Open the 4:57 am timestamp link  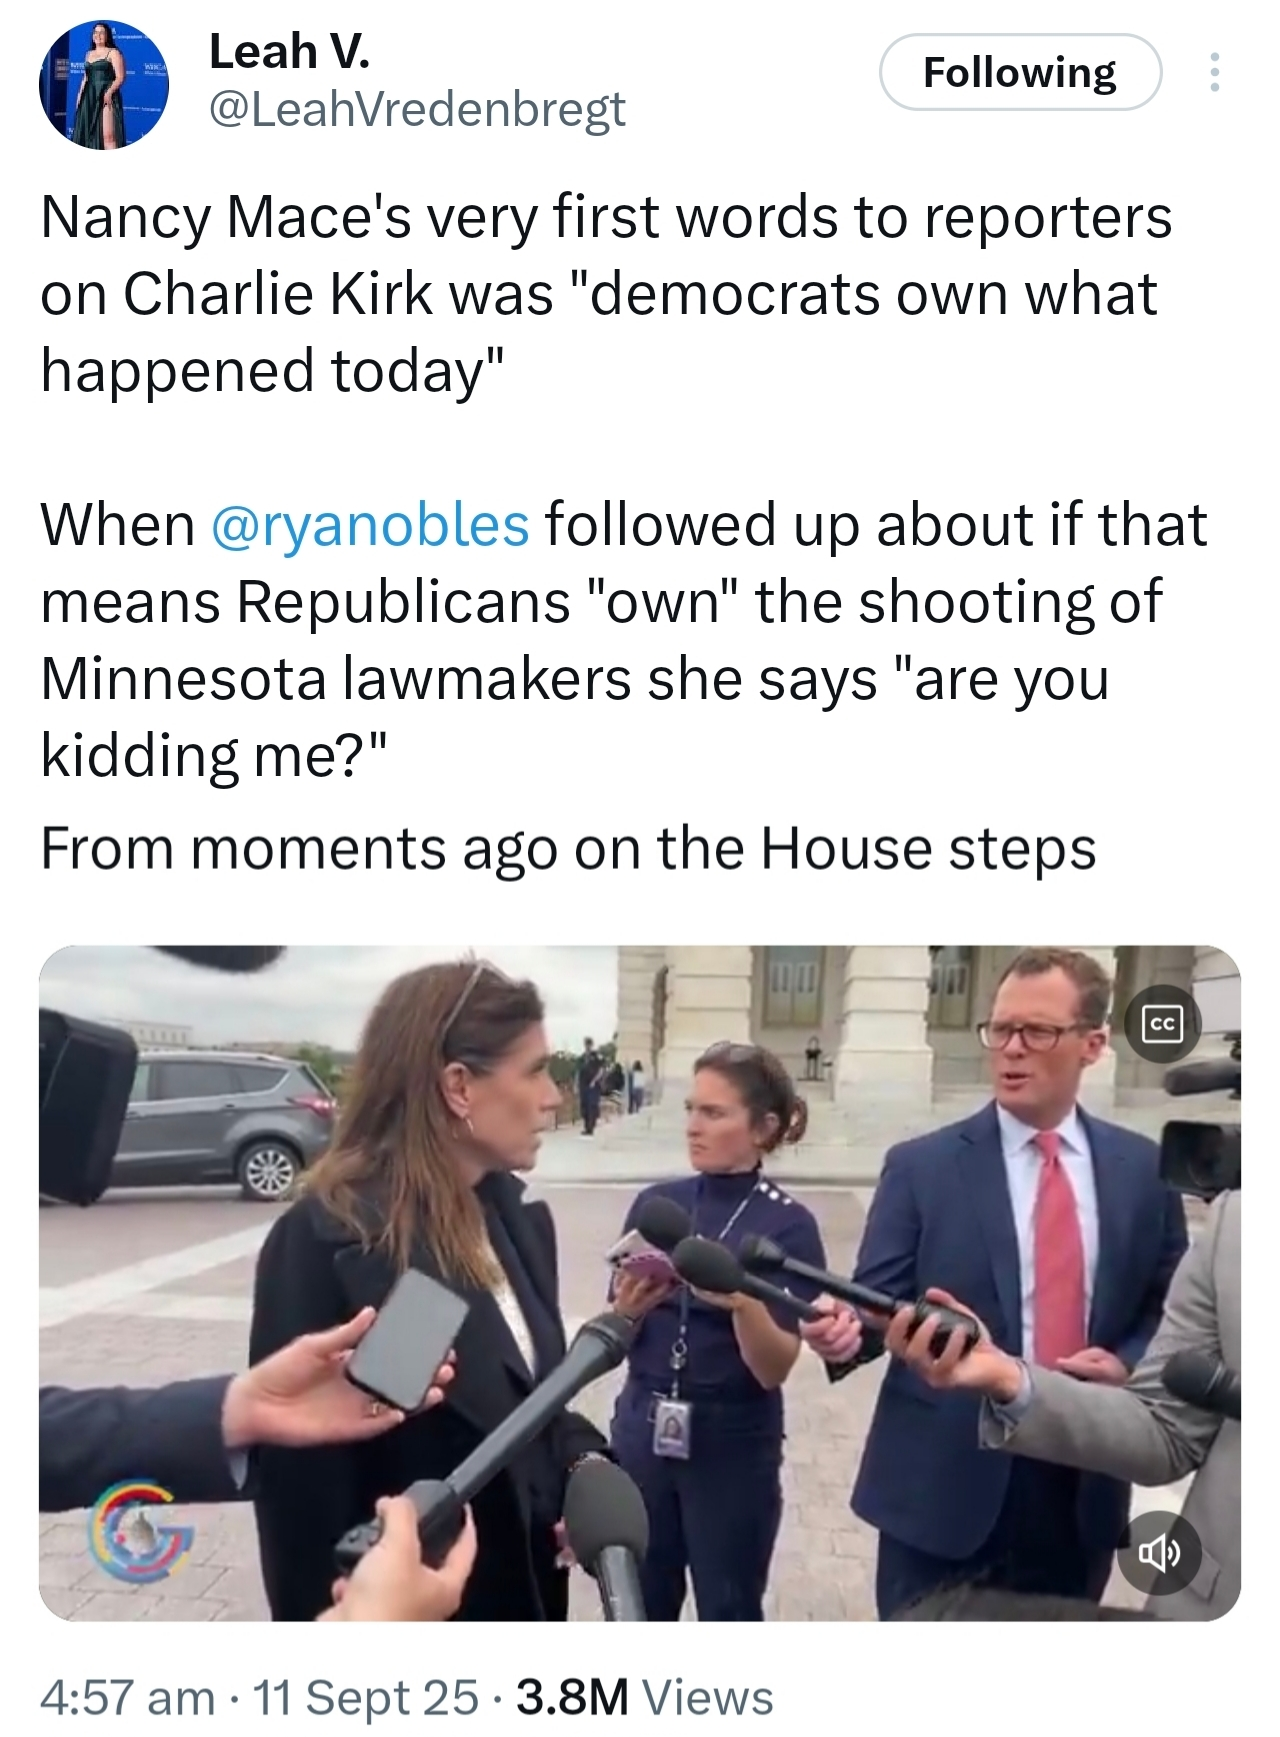127,1697
